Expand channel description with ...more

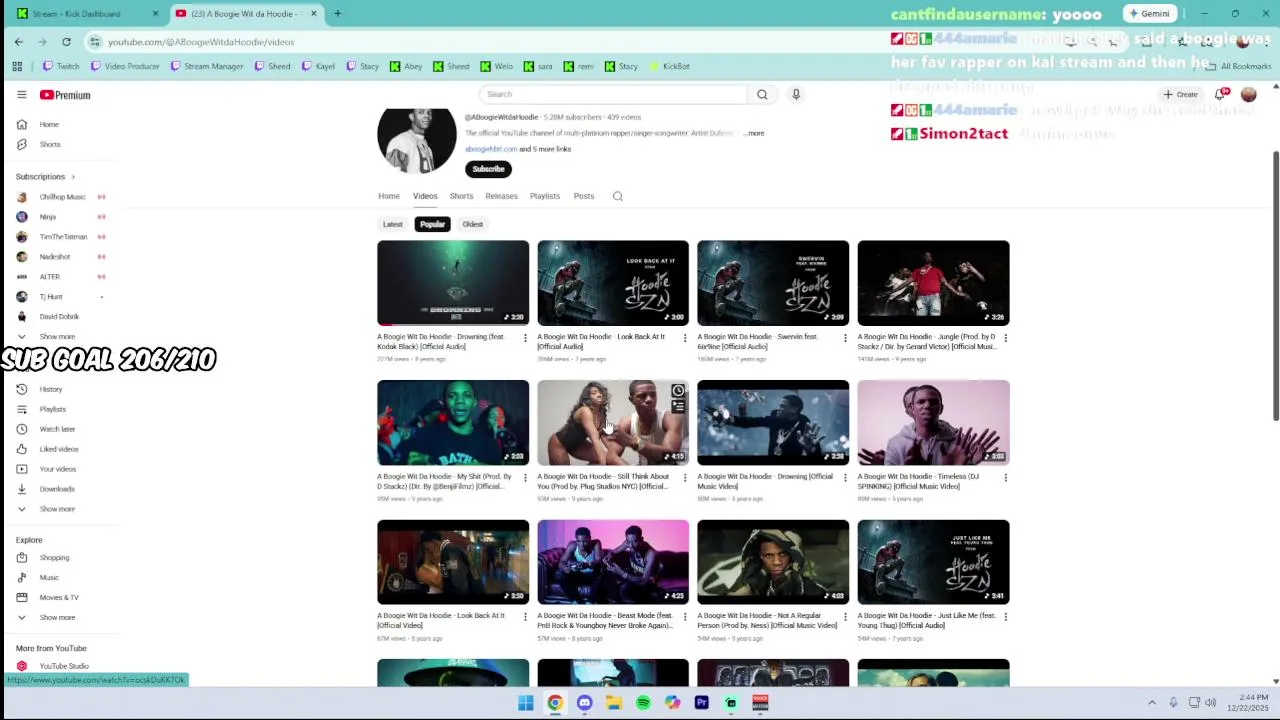754,133
